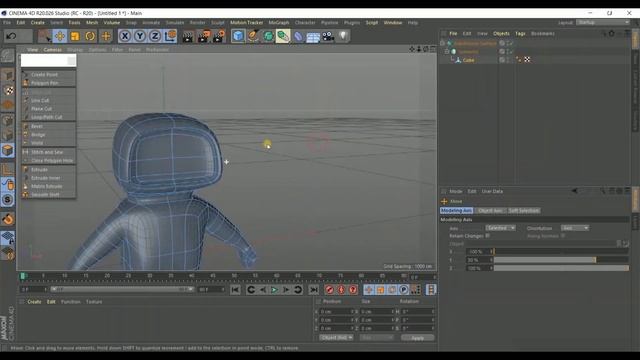This screenshot has width=640, height=360.
Task: Toggle Retain Changes checkbox
Action: point(488,236)
